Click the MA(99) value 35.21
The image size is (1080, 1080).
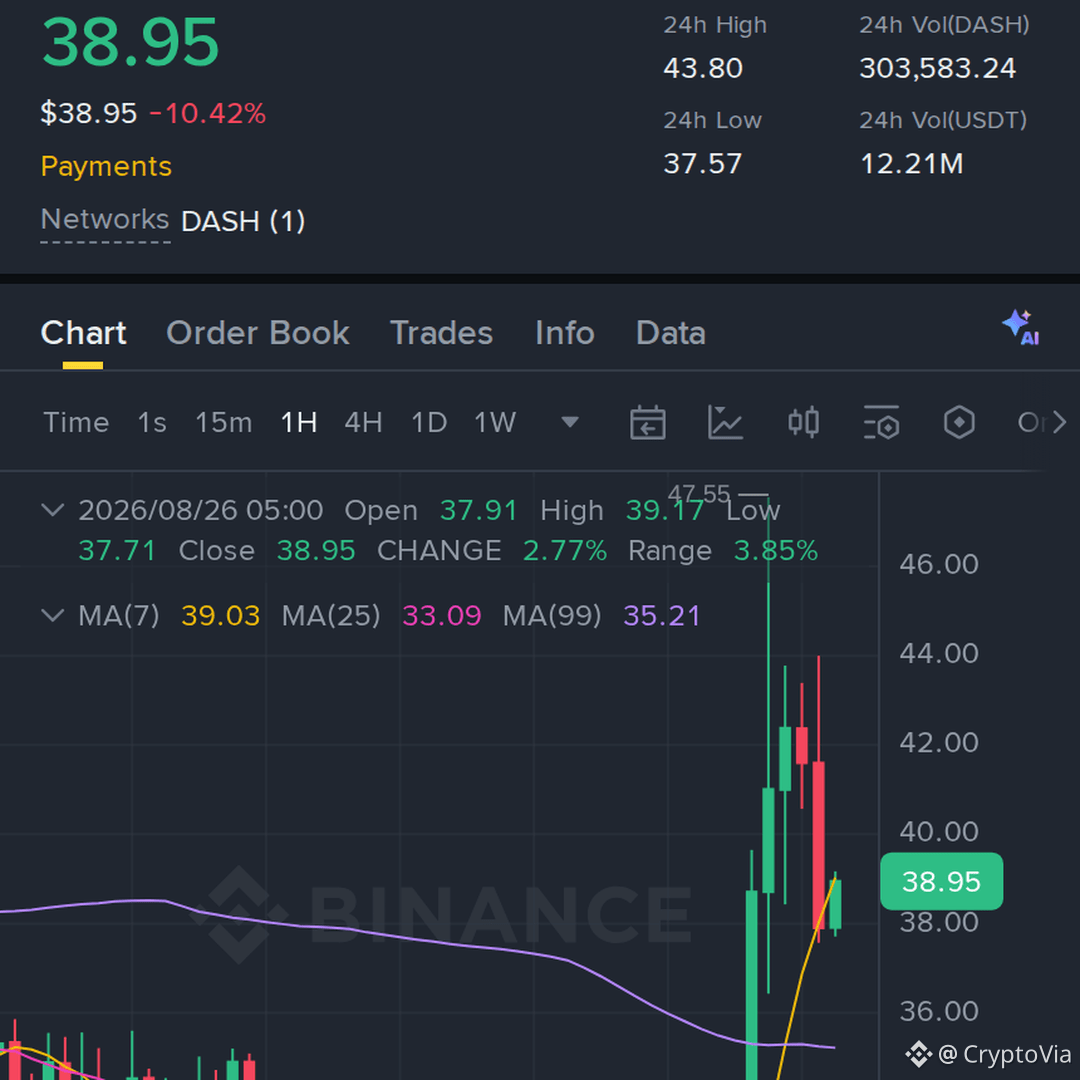[x=662, y=616]
